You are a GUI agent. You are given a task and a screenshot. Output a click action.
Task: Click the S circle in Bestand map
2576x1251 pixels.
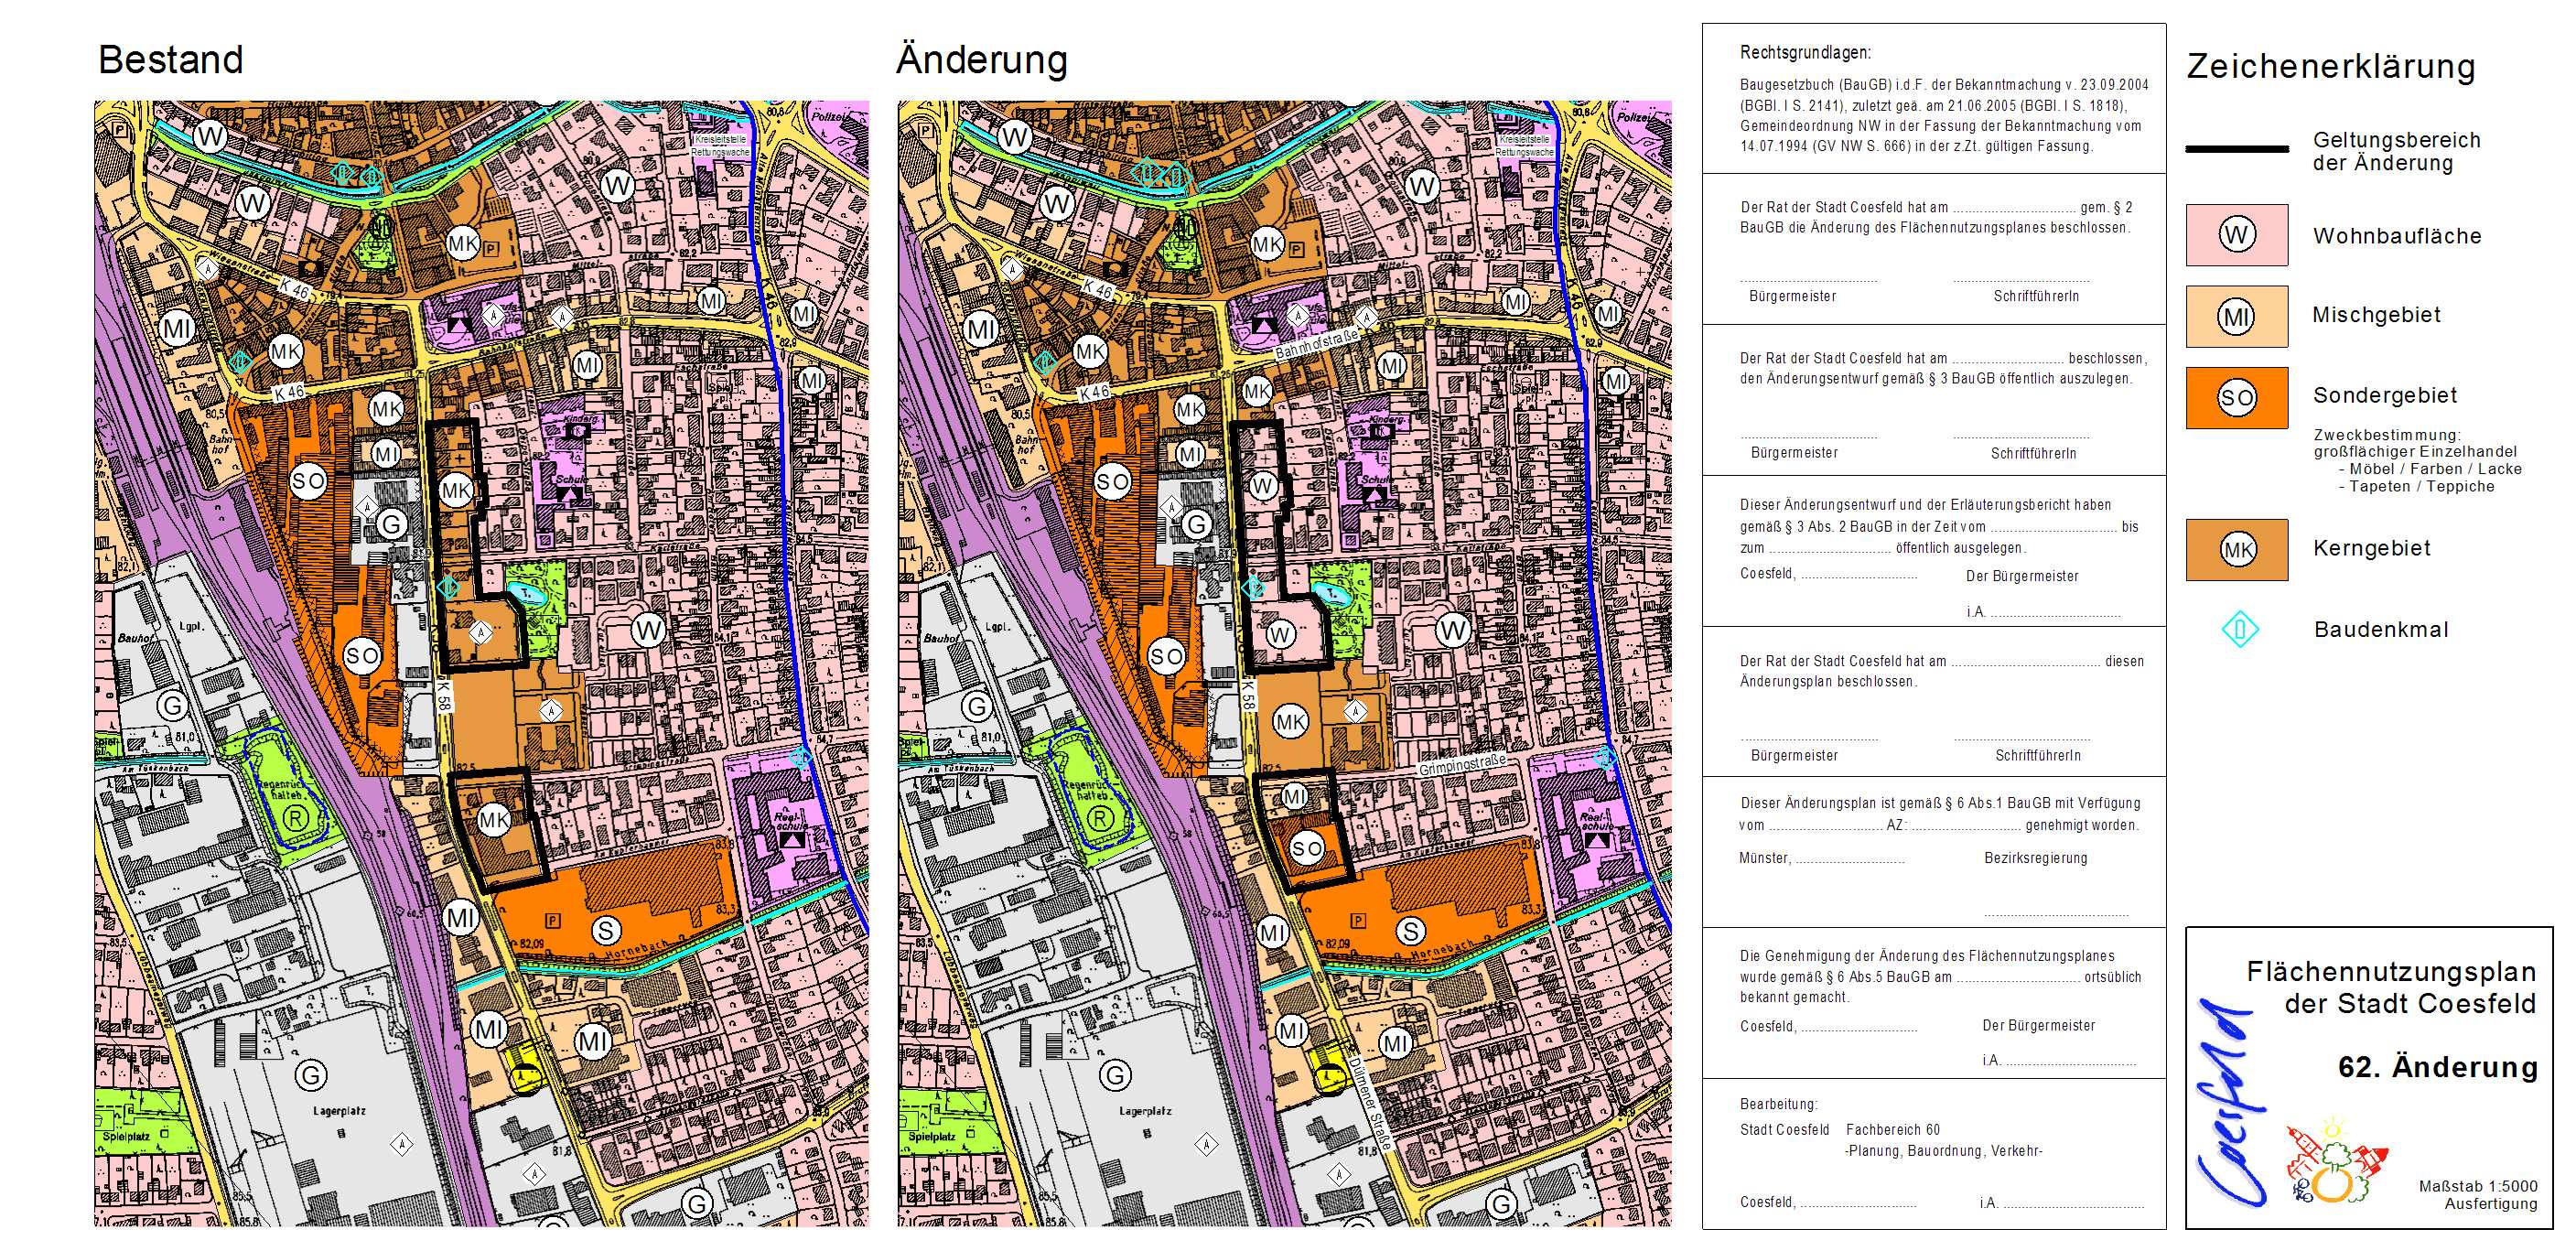(x=605, y=930)
